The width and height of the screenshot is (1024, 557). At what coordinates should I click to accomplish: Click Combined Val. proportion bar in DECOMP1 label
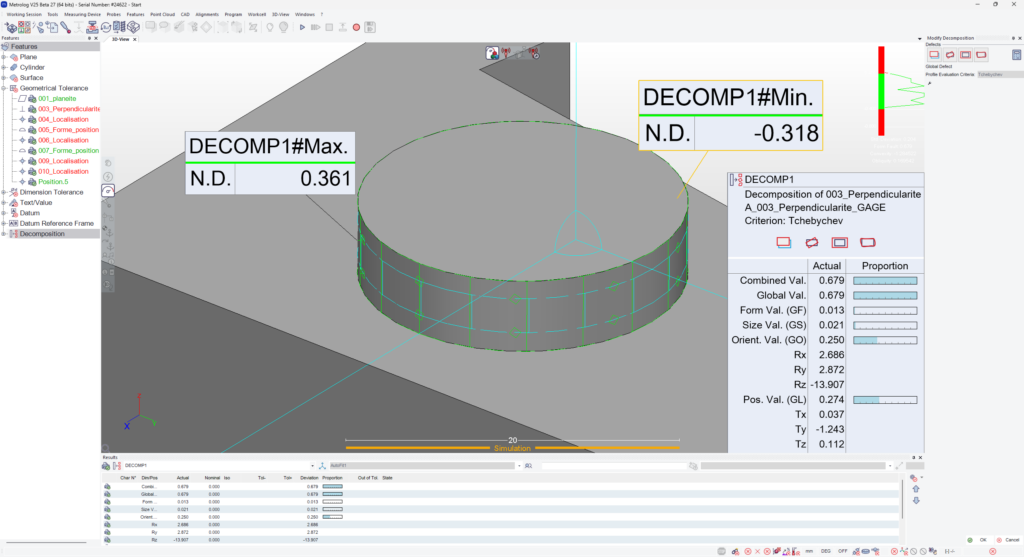coord(885,281)
